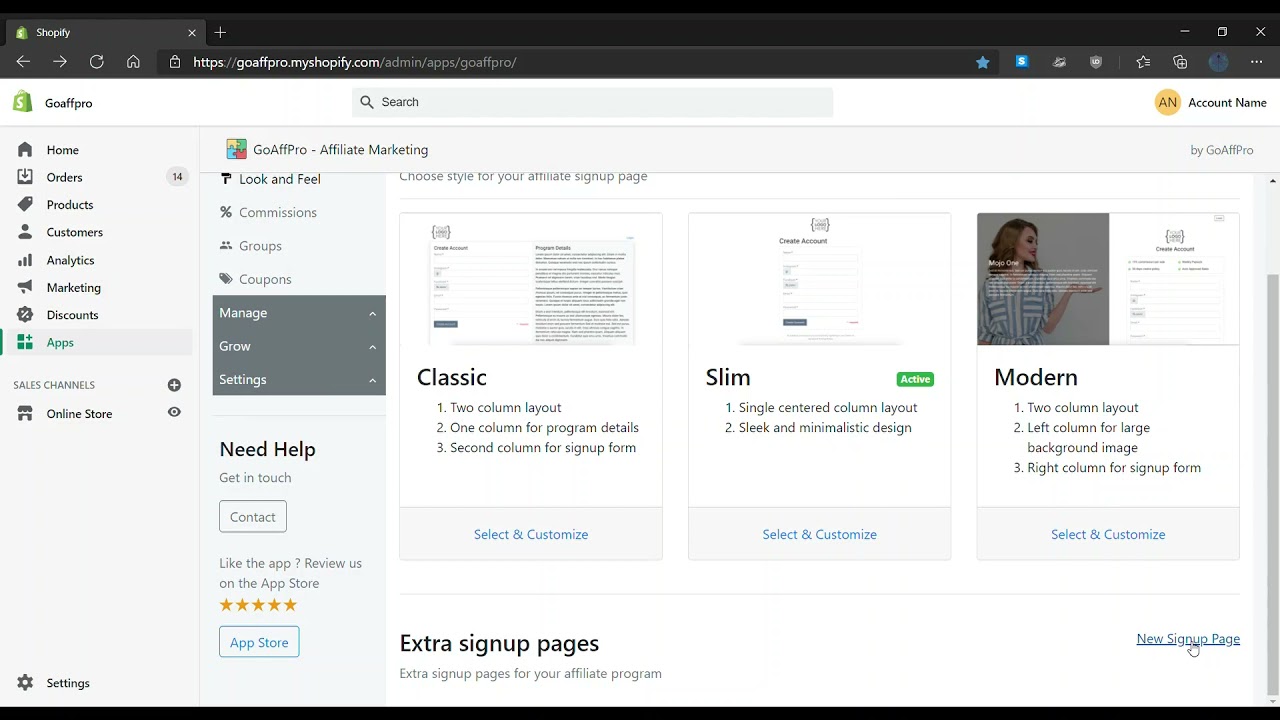Open Discounts via its percent badge icon

(25, 315)
